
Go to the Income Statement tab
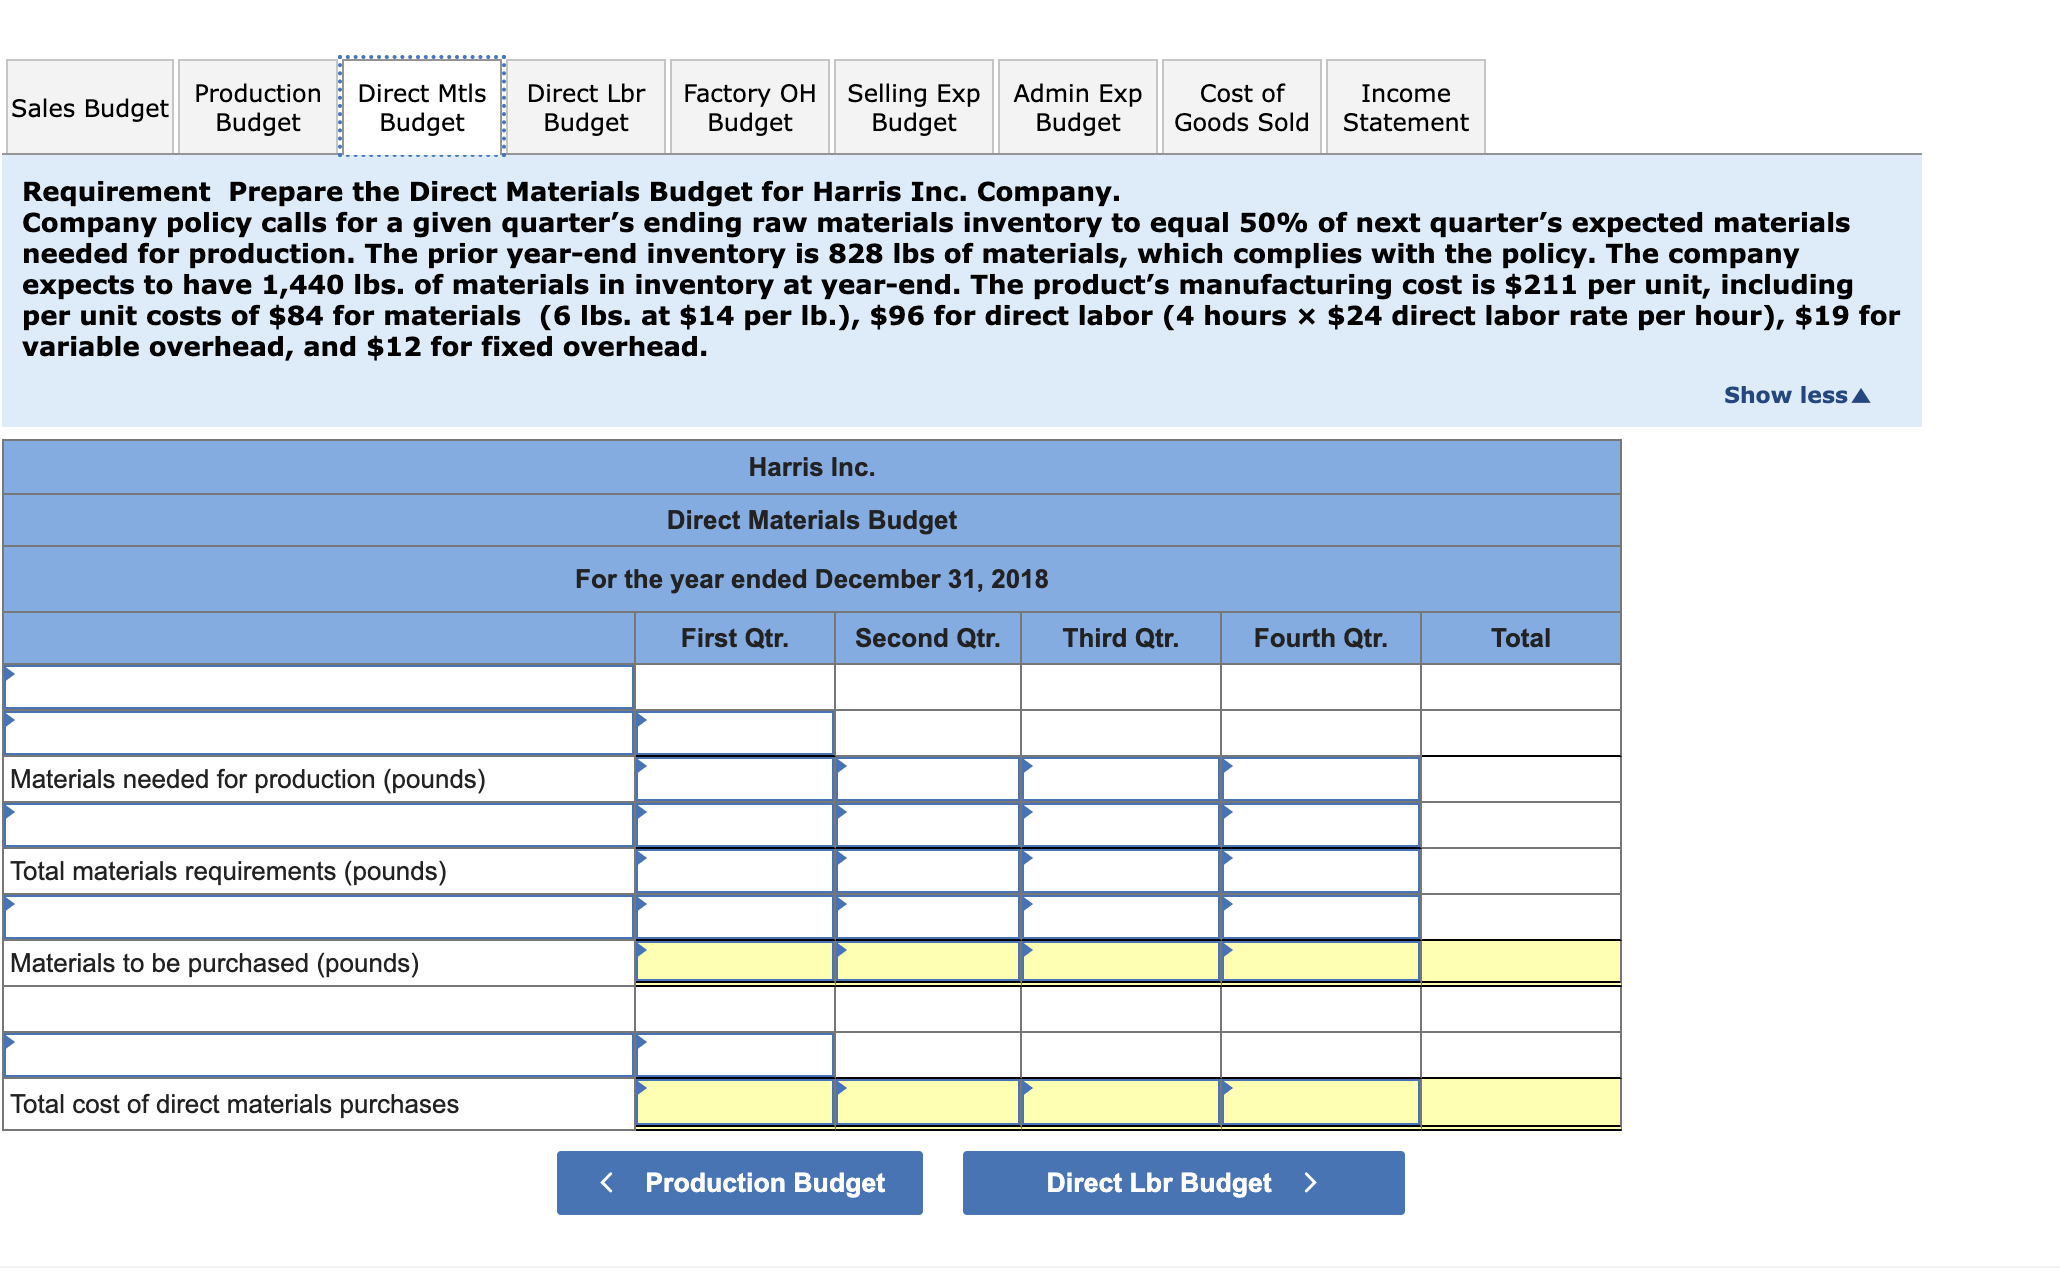[x=1404, y=107]
